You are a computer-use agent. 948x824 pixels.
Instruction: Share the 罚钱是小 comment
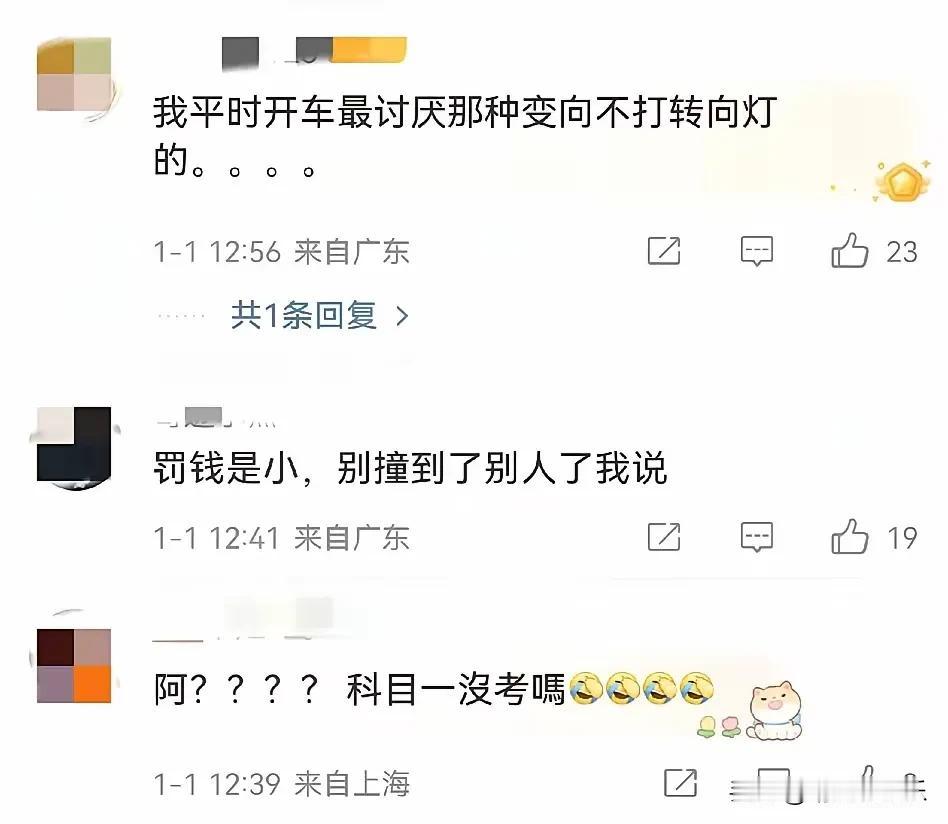click(x=664, y=537)
